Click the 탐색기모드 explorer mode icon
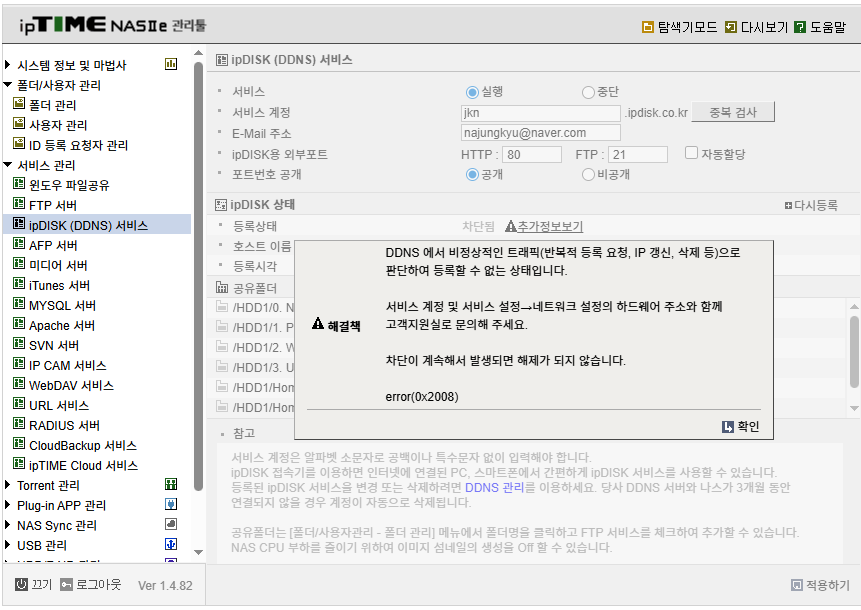Image resolution: width=861 pixels, height=610 pixels. tap(648, 27)
